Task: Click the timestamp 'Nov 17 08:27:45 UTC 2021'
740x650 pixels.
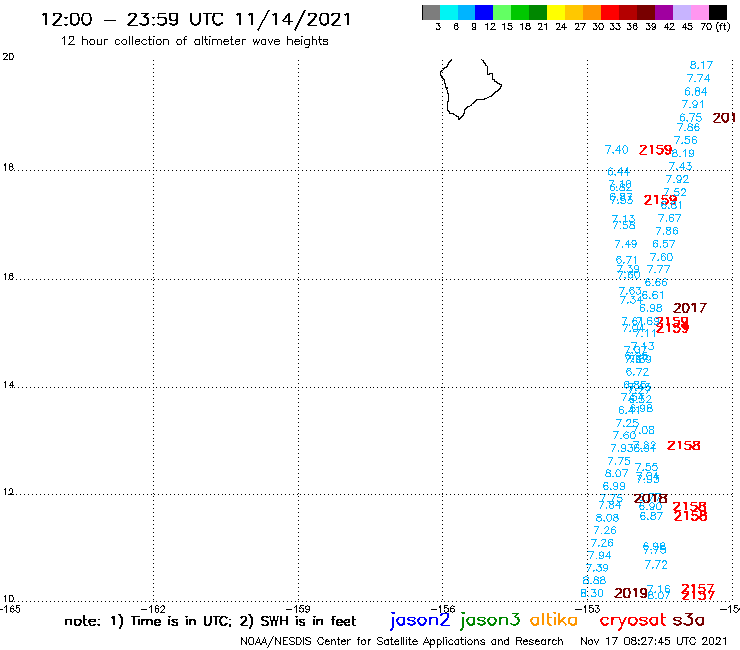Action: (x=654, y=641)
